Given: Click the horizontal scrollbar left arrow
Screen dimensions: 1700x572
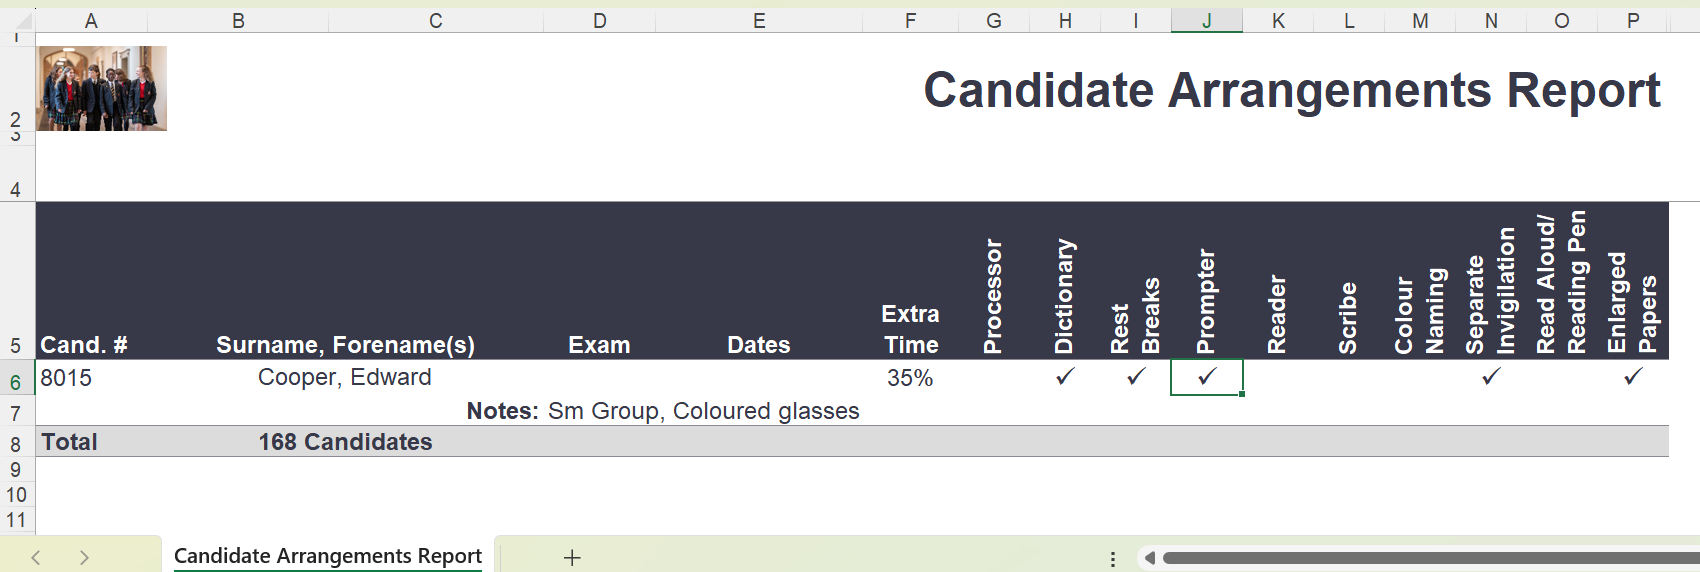Looking at the screenshot, I should coord(1150,558).
